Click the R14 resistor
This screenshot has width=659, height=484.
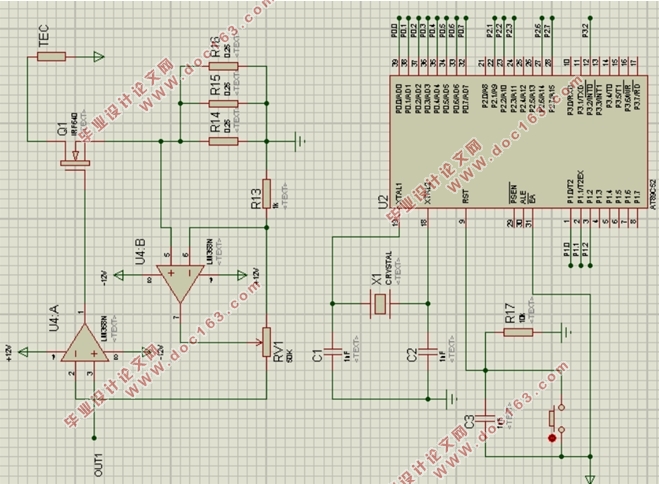[224, 141]
